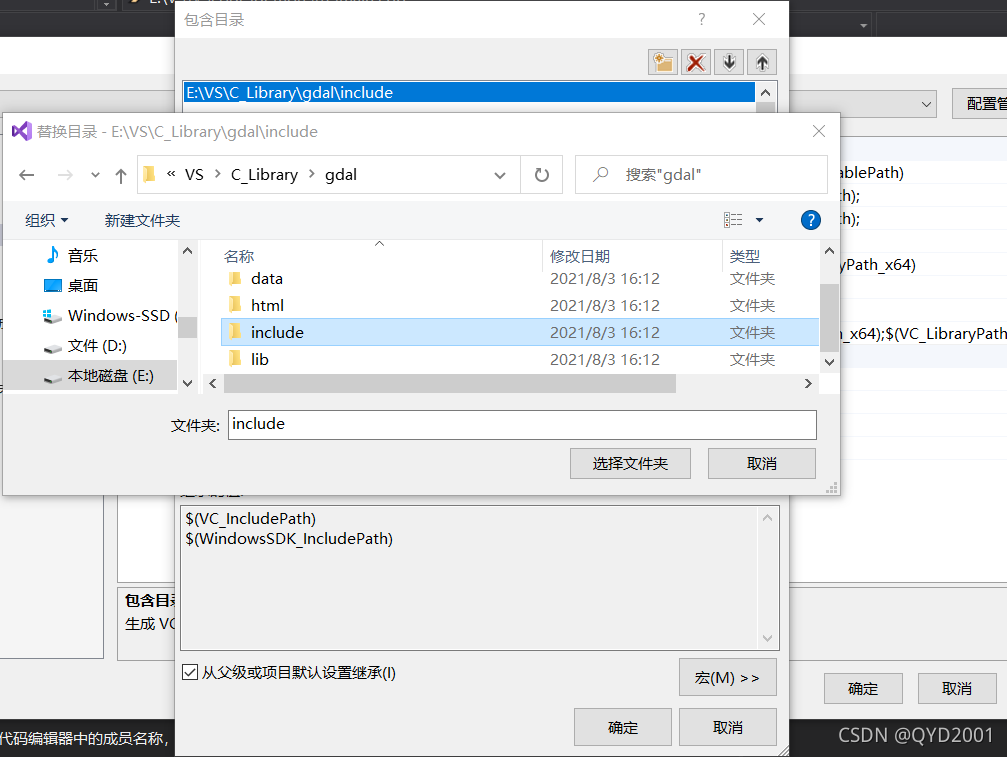
Task: Click file list horizontal scrollbar right arrow
Action: coord(808,383)
